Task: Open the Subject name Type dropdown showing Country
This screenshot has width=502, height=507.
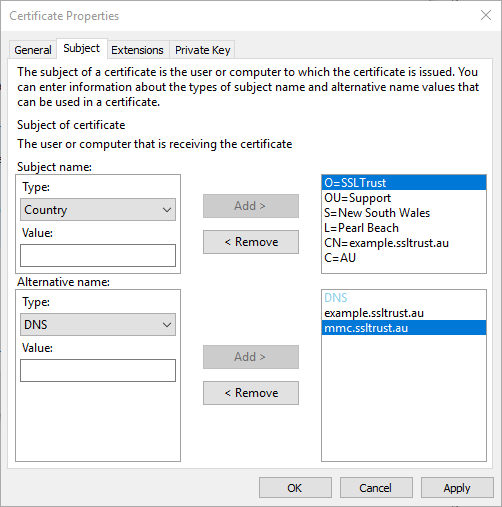Action: 98,210
